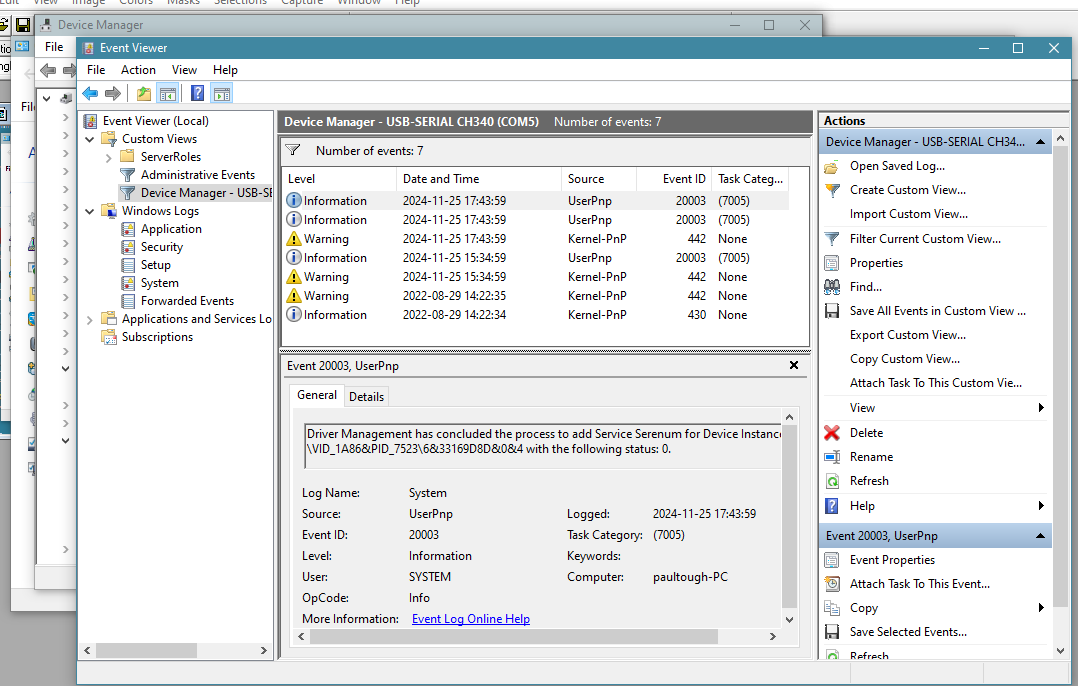Sort by the Event ID column header
This screenshot has height=686, width=1078.
674,179
